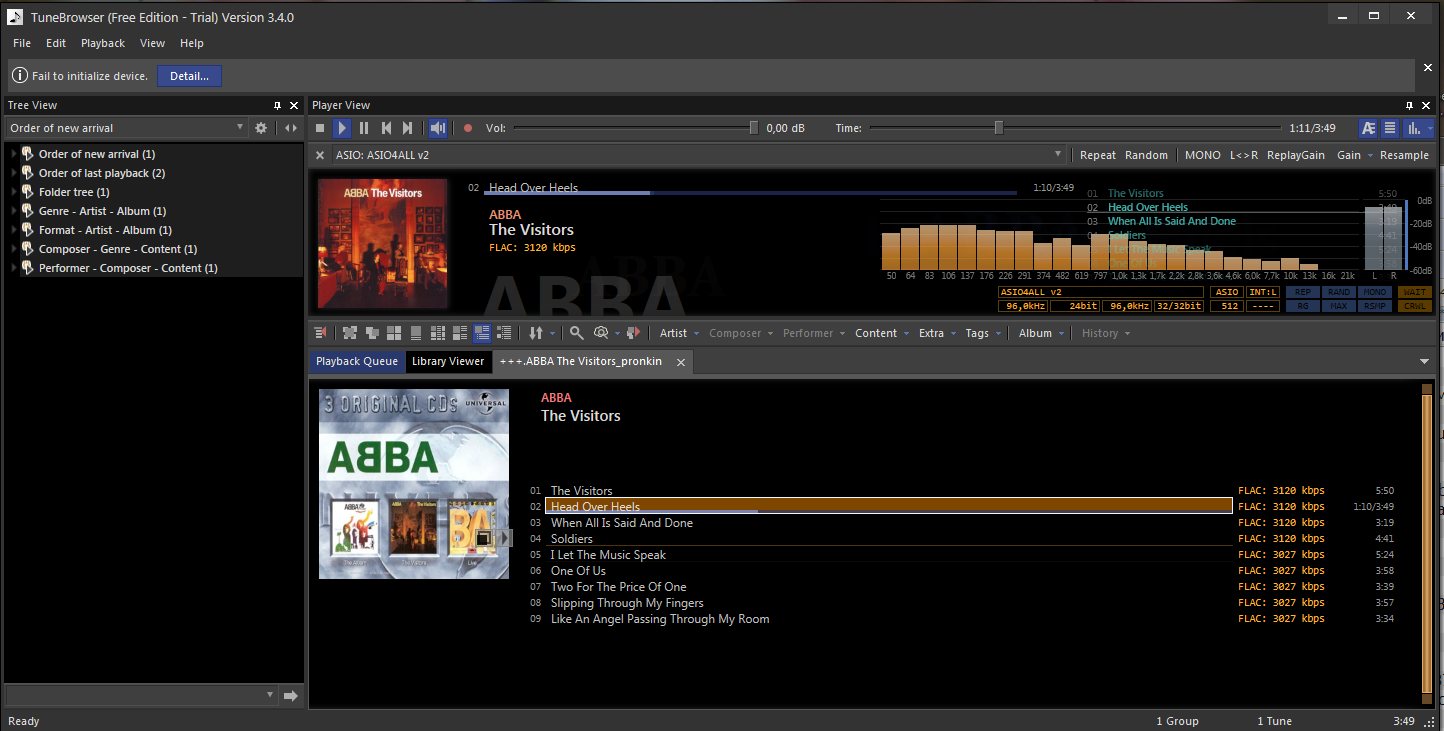Screen dimensions: 1444x731
Task: Open the File menu
Action: [22, 43]
